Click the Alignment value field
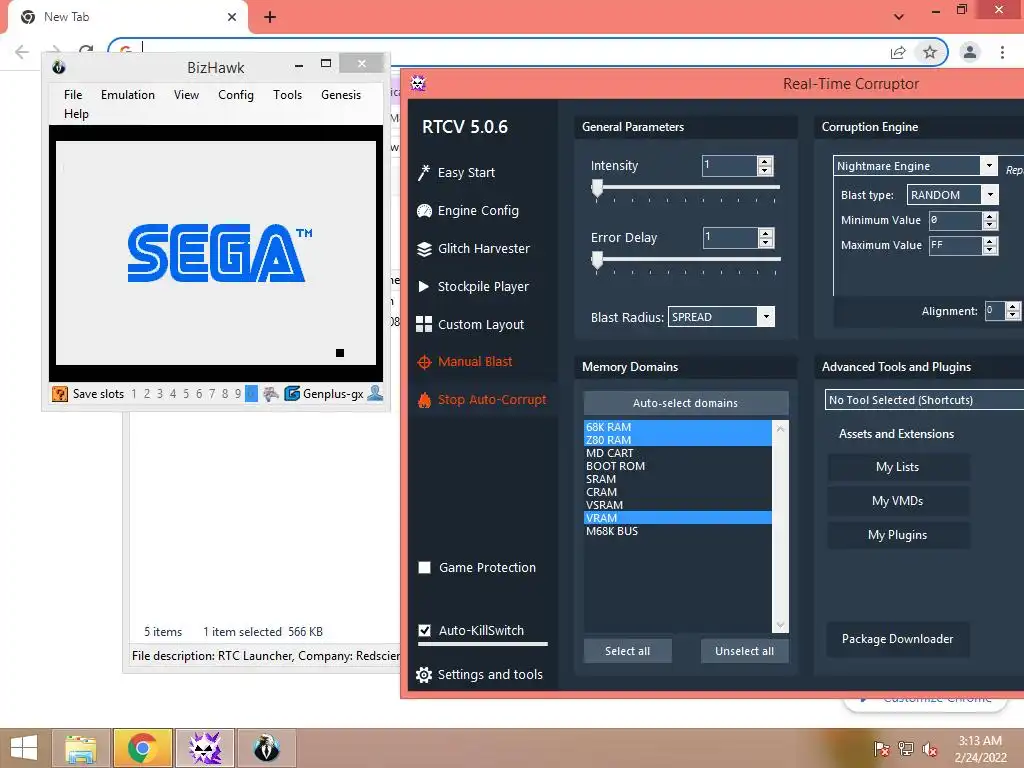Viewport: 1024px width, 768px height. [995, 311]
